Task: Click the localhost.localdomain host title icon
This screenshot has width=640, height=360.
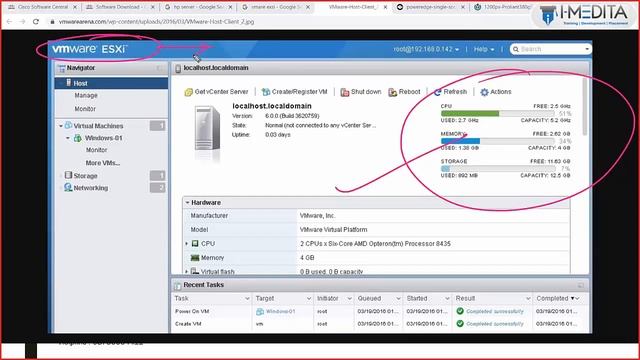Action: (x=178, y=69)
